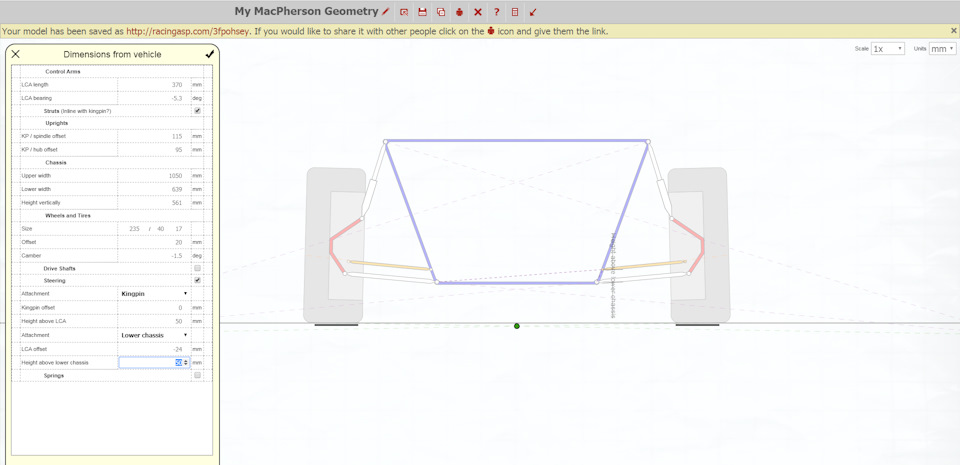Image resolution: width=960 pixels, height=465 pixels.
Task: Click the floppy disk save icon
Action: [422, 12]
